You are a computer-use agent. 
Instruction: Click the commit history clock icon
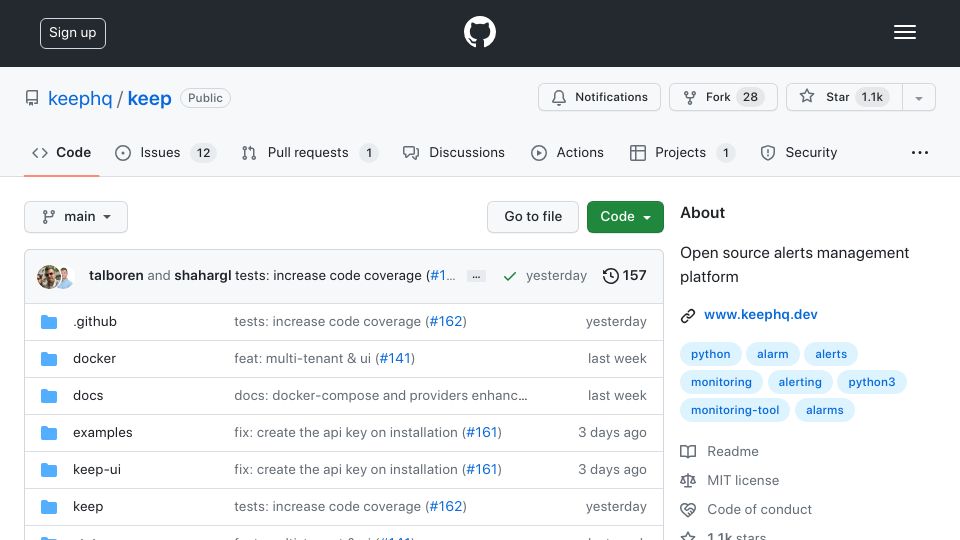(610, 276)
